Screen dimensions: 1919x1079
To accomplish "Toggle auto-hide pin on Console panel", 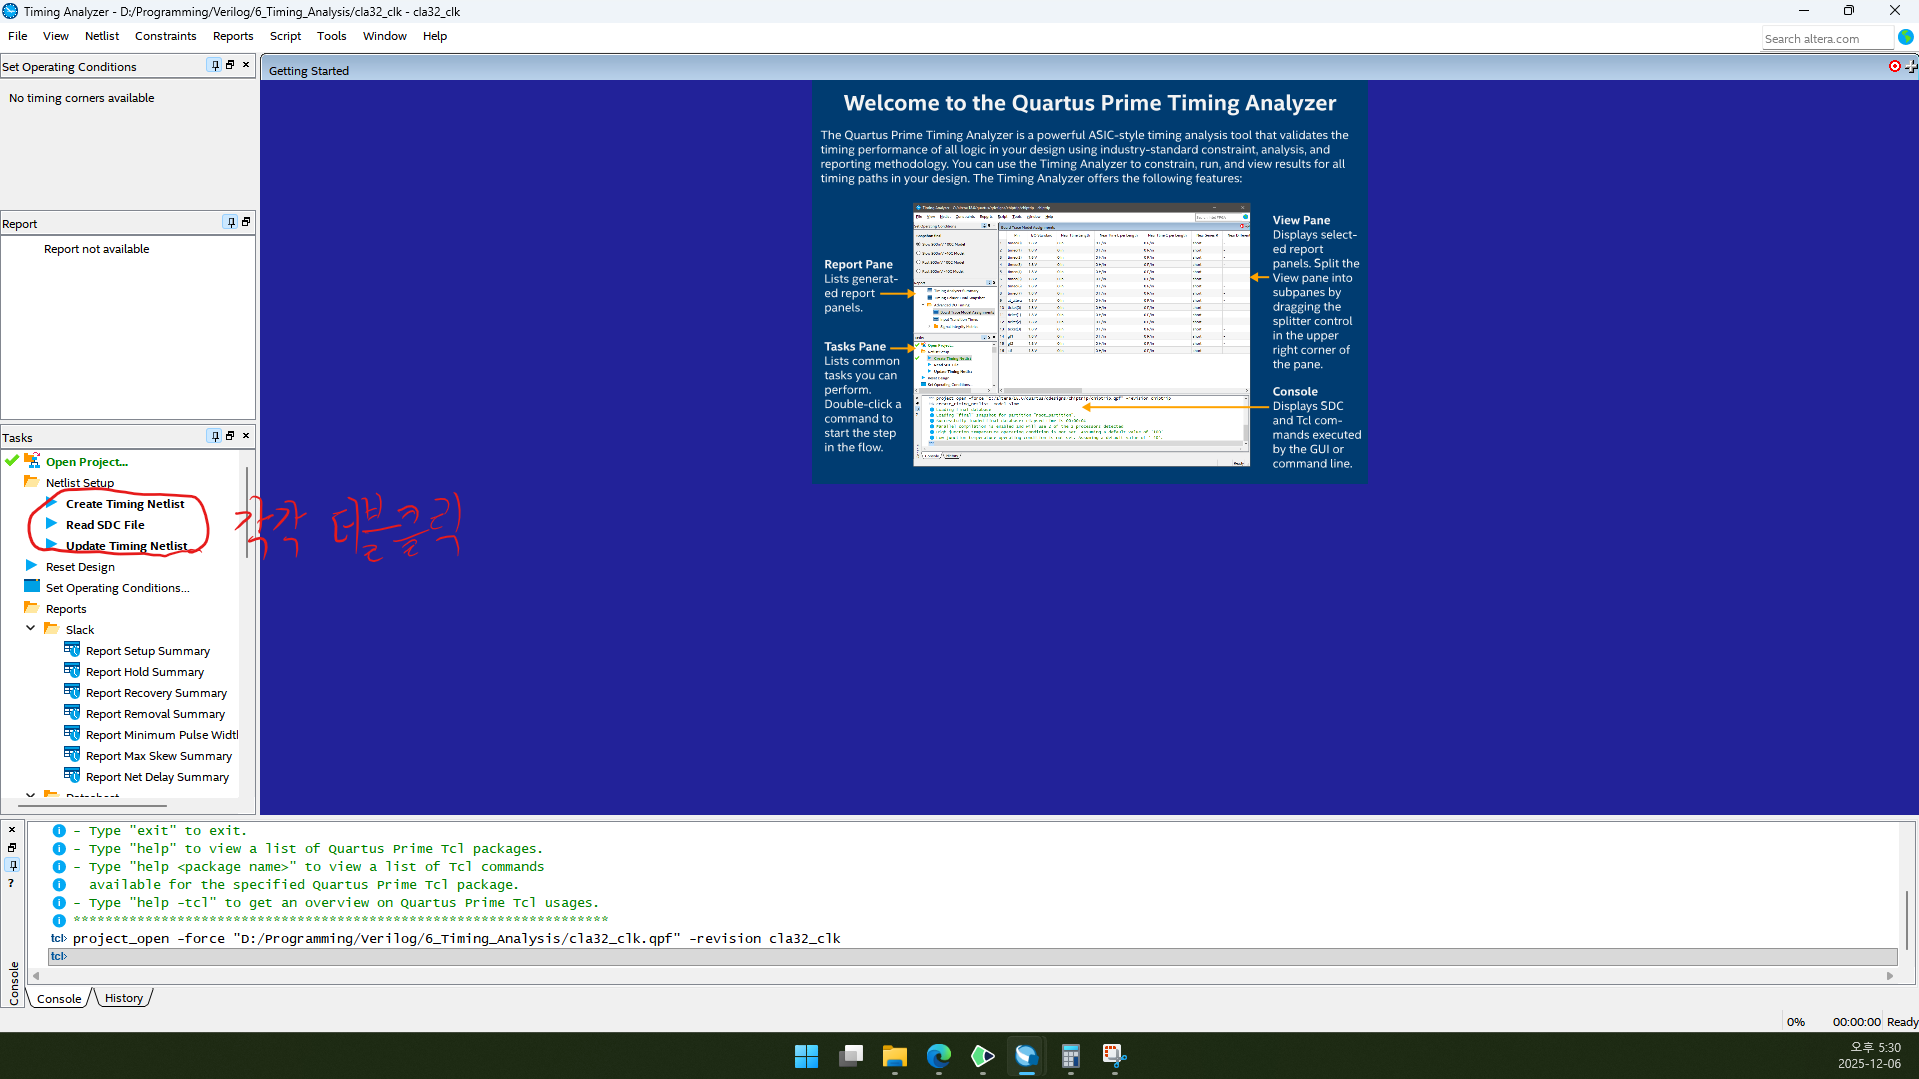I will coord(11,865).
